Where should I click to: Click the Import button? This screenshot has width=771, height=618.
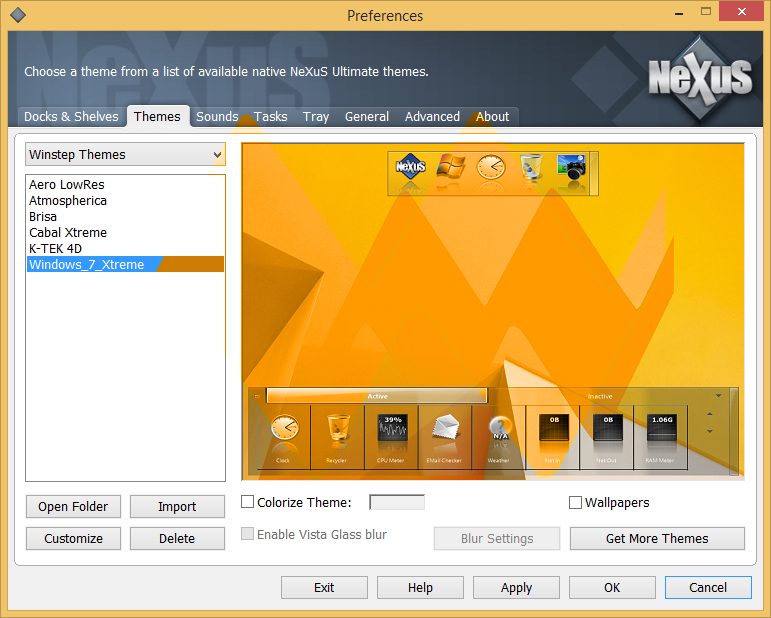[x=177, y=506]
